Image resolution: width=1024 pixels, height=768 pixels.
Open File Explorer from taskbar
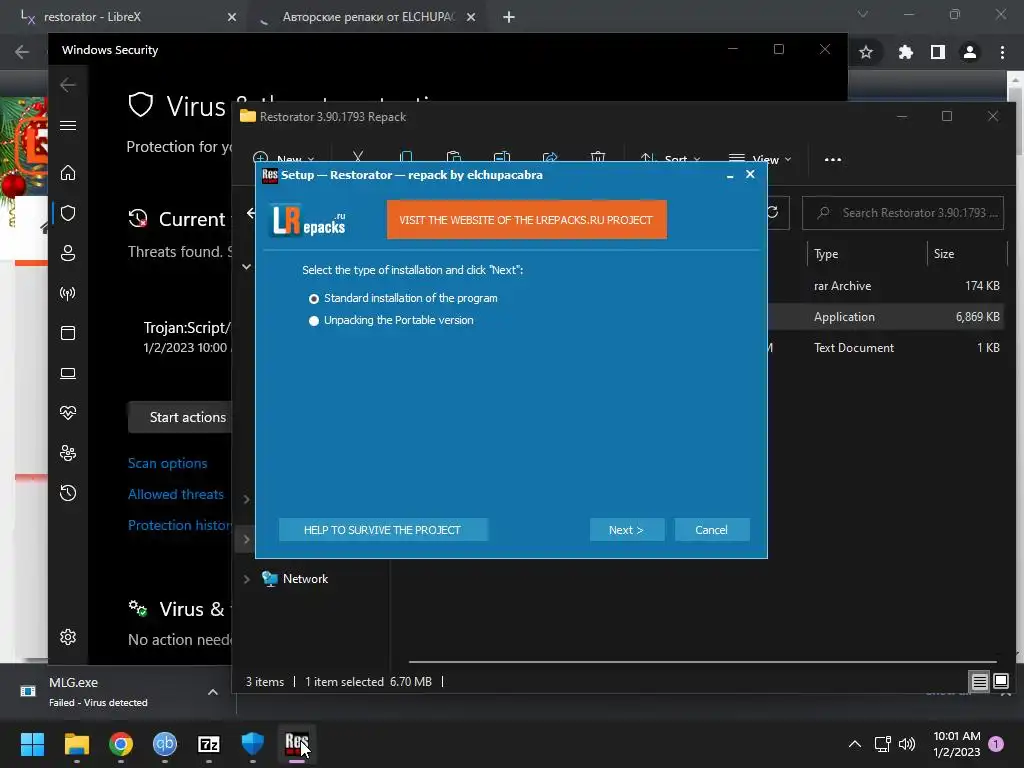(76, 744)
